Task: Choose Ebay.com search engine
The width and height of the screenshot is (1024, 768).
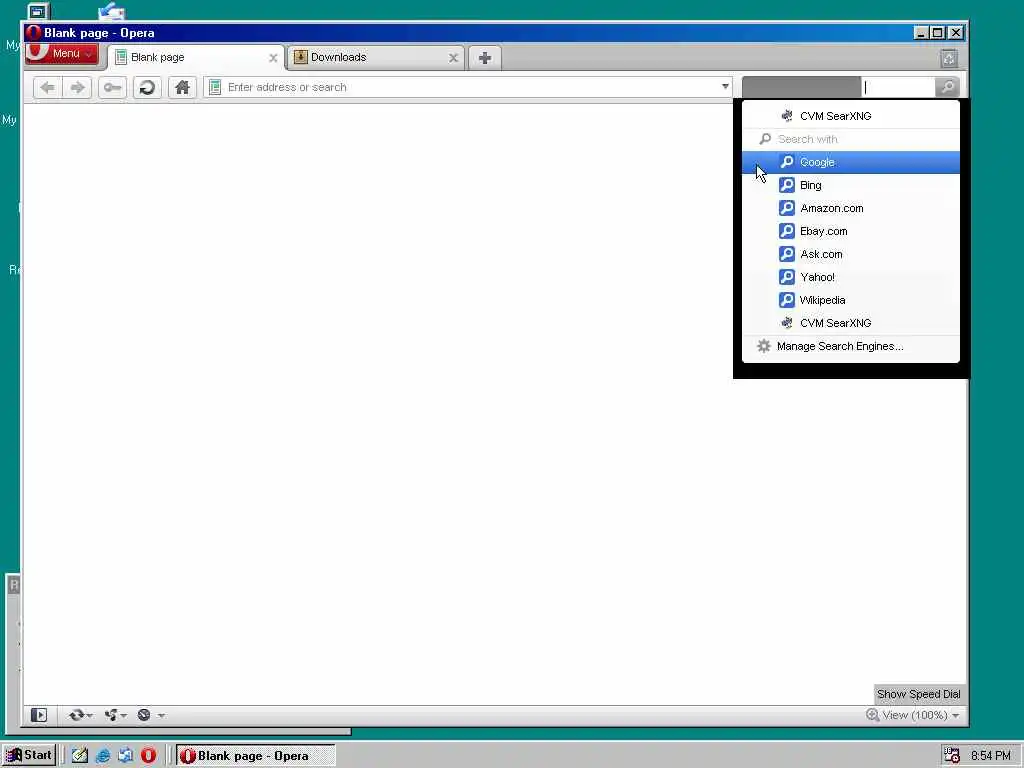Action: point(851,231)
